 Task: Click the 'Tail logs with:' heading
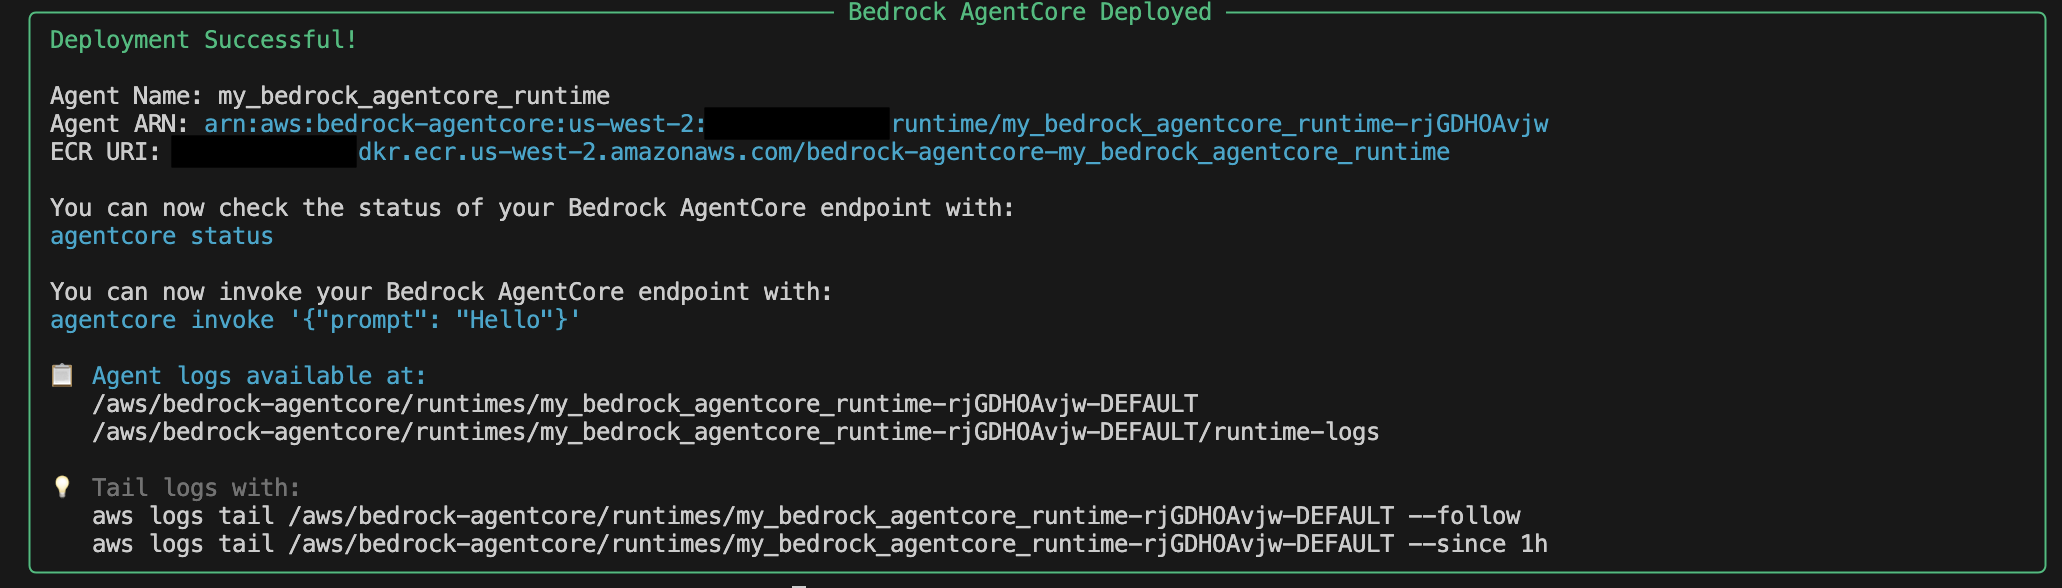(x=196, y=488)
